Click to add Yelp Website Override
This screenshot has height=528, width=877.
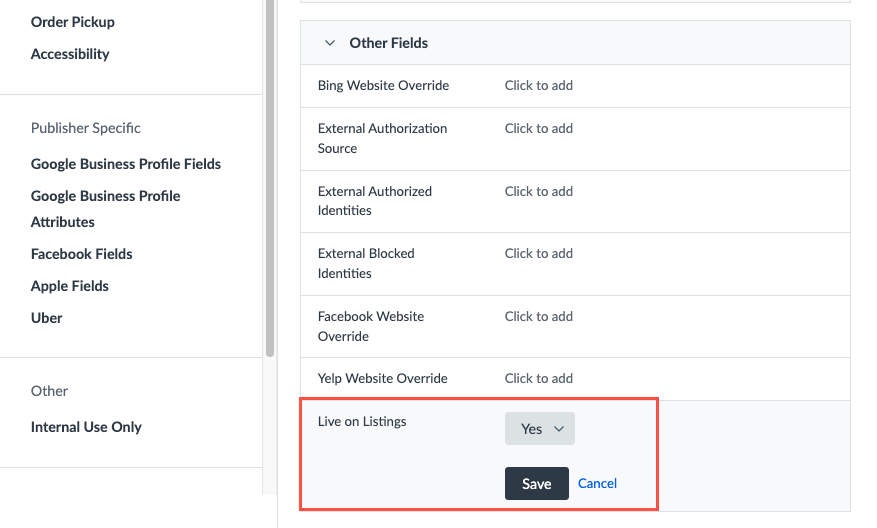click(x=539, y=379)
